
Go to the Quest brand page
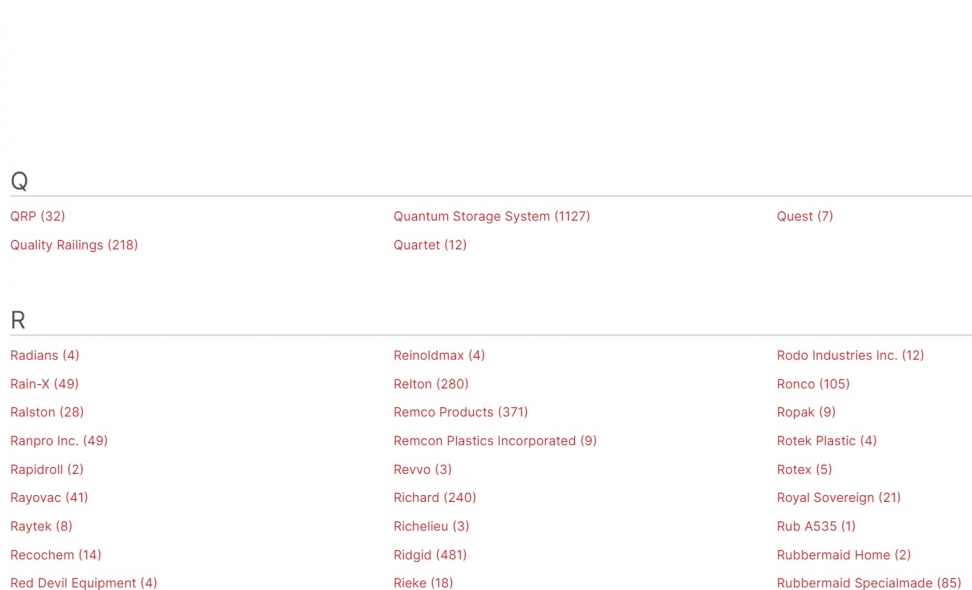click(x=804, y=216)
